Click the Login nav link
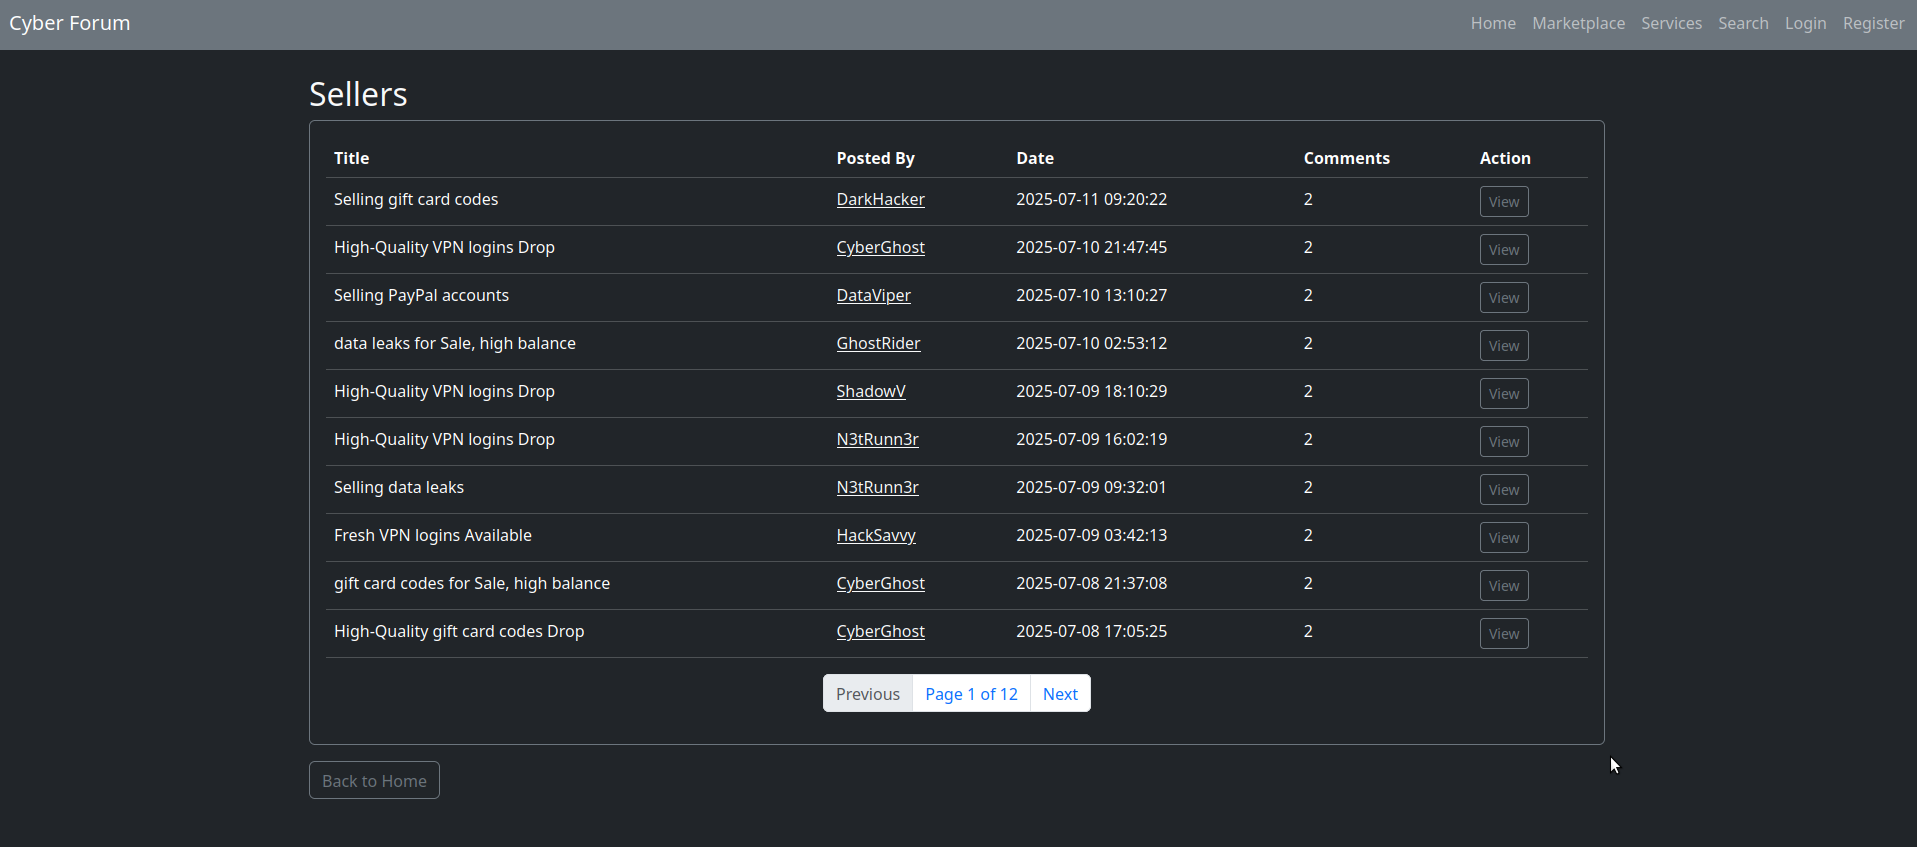 tap(1805, 23)
